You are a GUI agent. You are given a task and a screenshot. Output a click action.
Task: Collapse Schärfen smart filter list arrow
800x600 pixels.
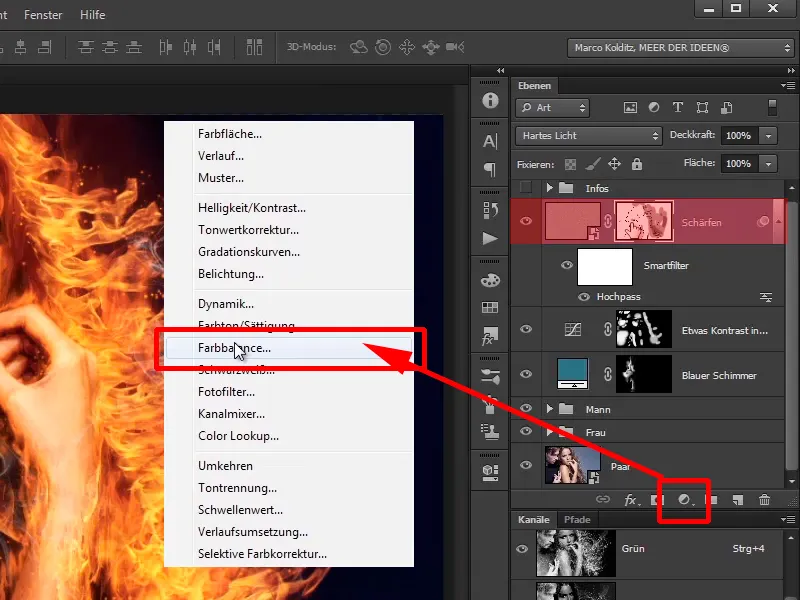pyautogui.click(x=779, y=221)
